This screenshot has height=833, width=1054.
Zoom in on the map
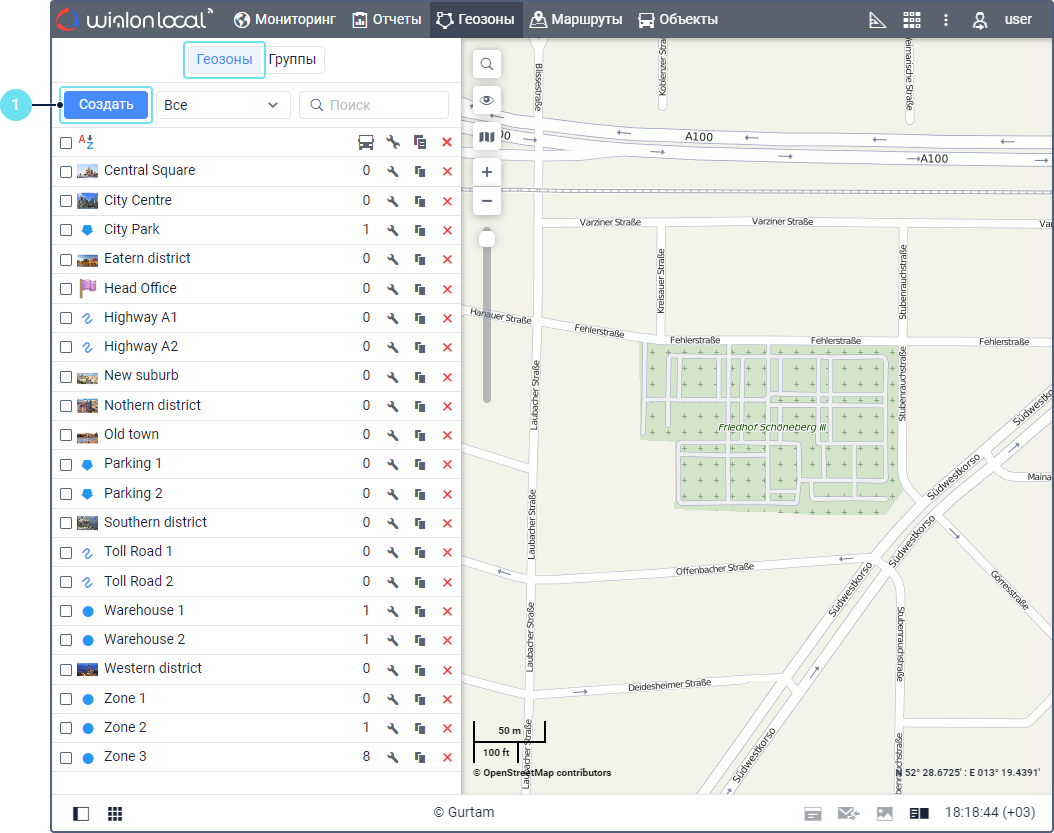pyautogui.click(x=487, y=172)
